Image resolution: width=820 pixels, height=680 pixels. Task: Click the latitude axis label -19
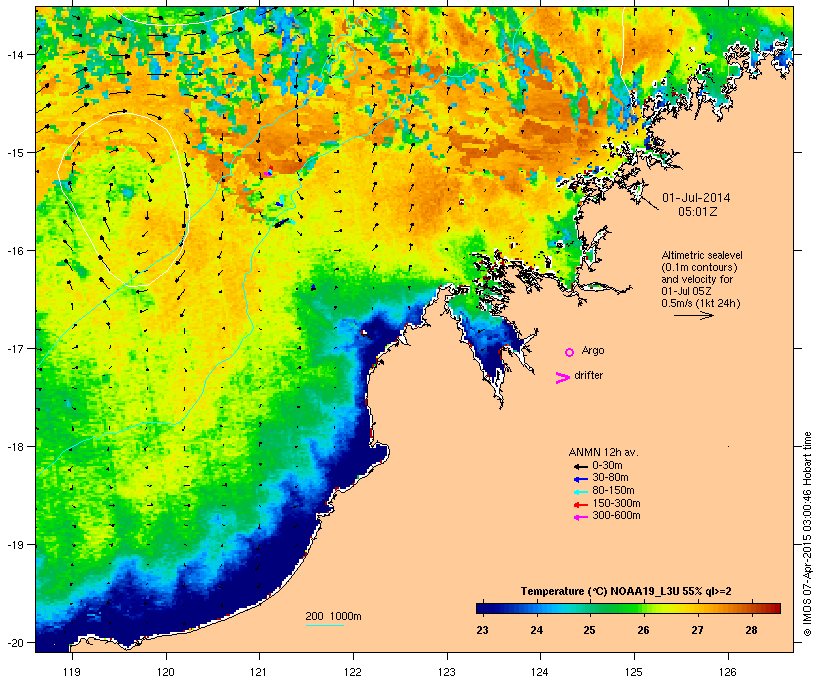click(14, 545)
